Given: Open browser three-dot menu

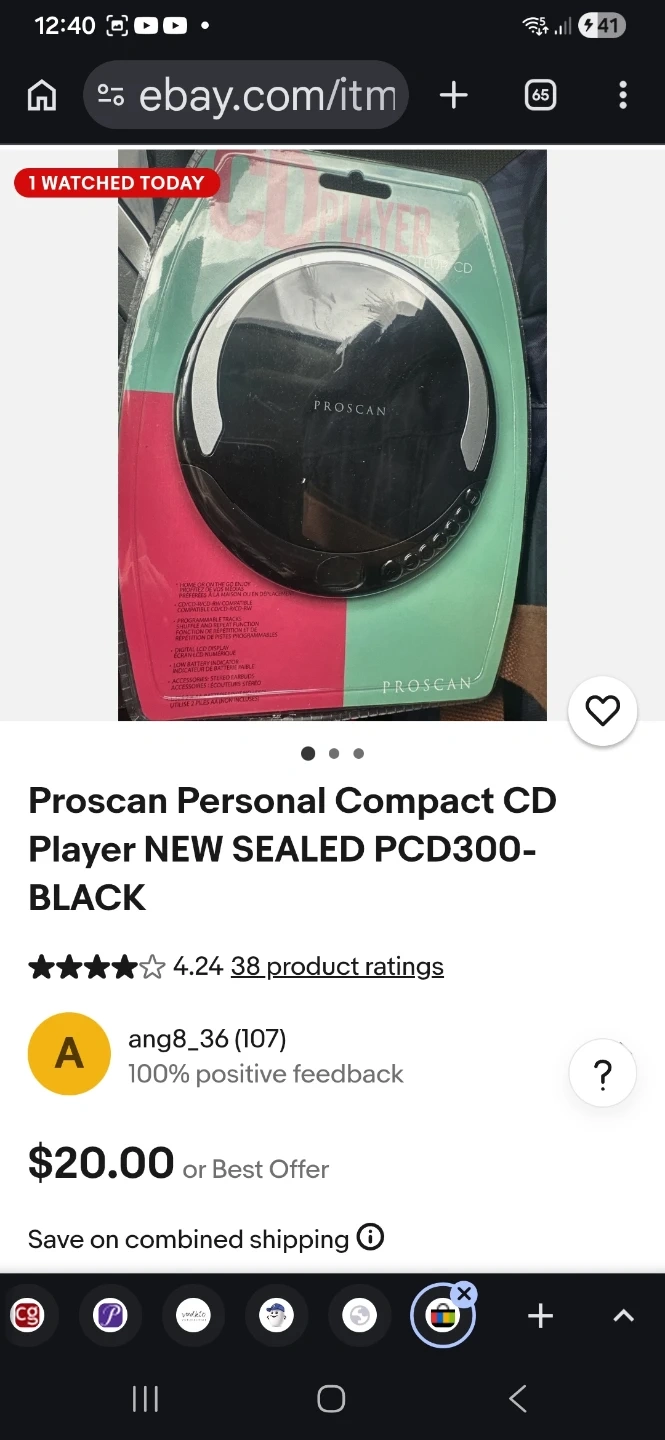Looking at the screenshot, I should pos(623,95).
